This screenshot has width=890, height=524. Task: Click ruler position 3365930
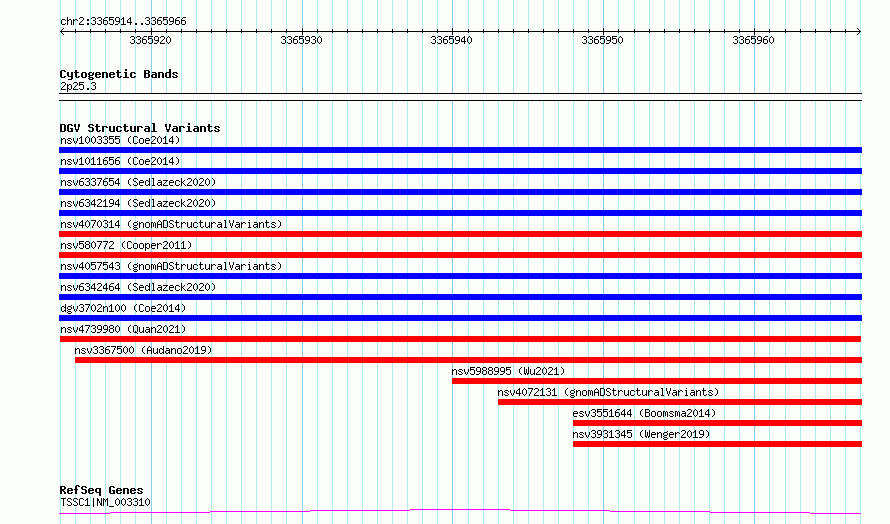[301, 40]
